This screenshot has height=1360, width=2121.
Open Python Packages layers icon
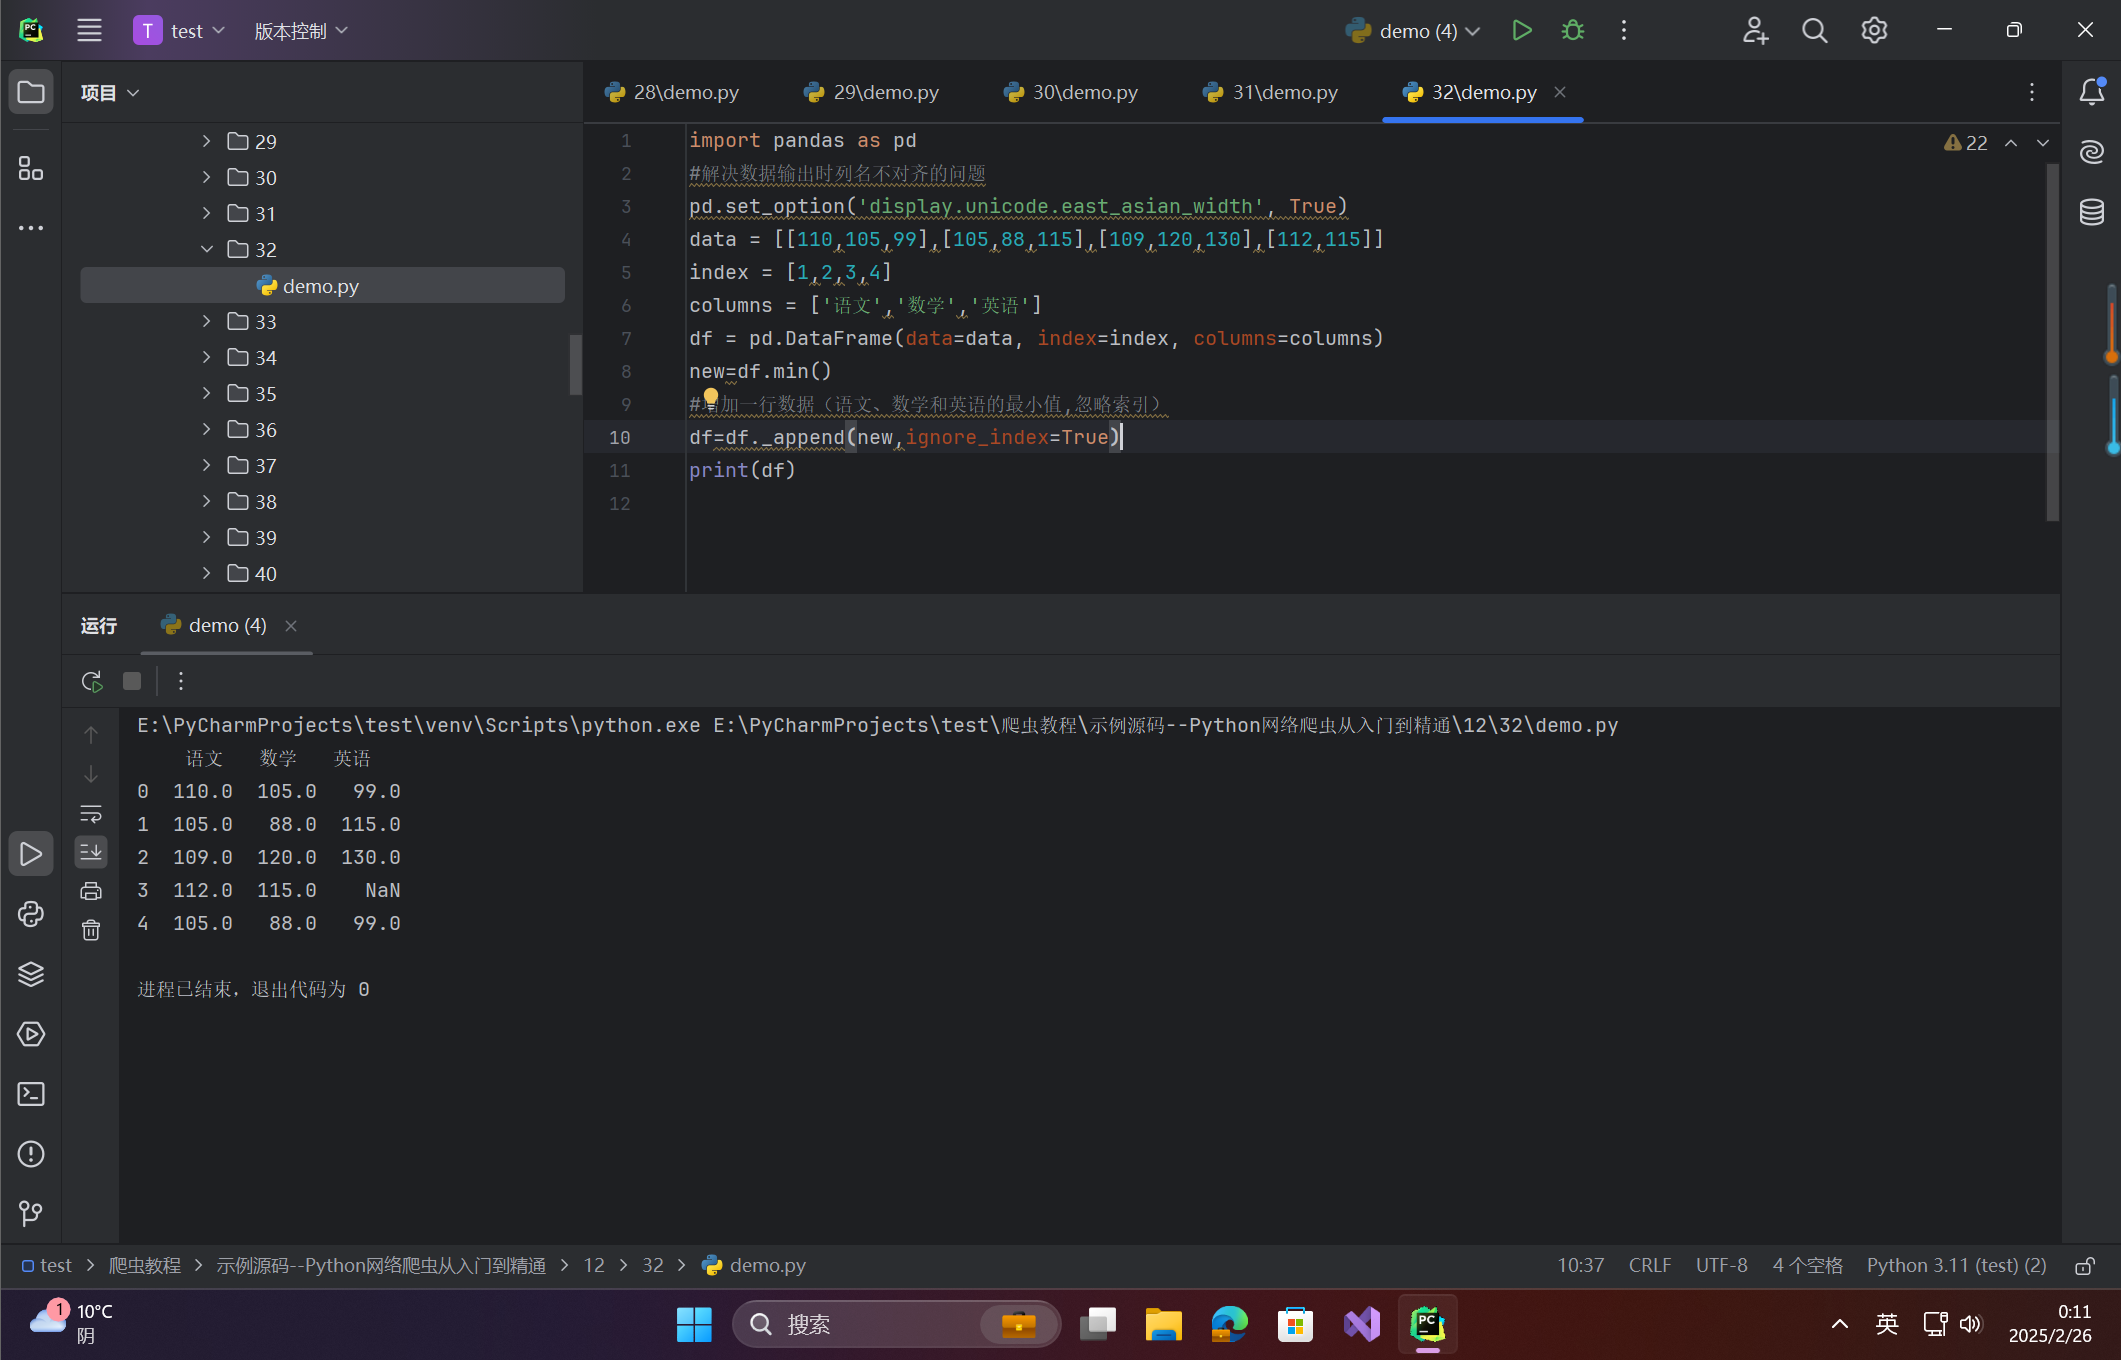pyautogui.click(x=31, y=974)
